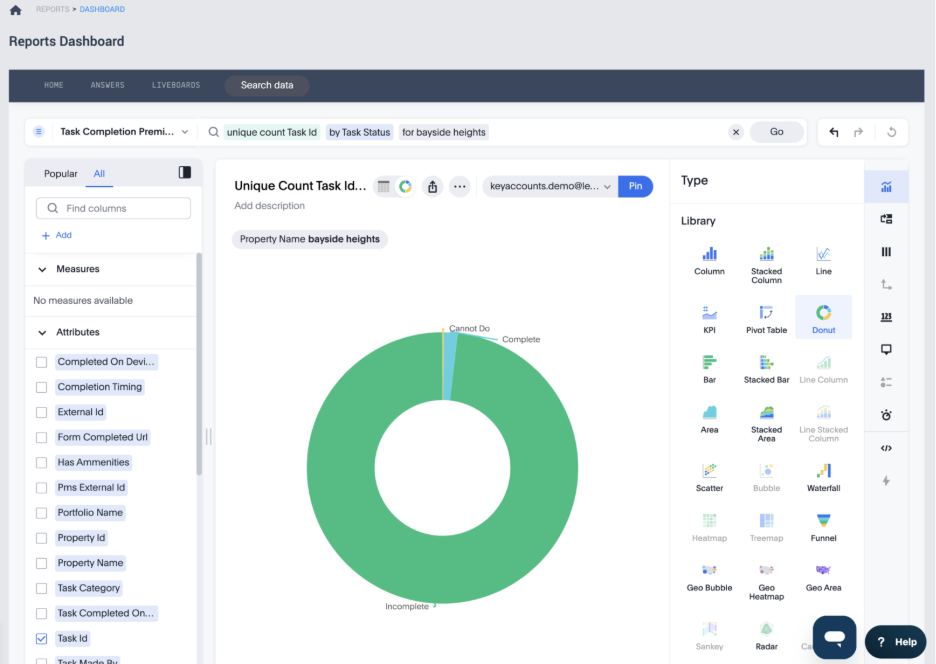Select the Column chart type
The image size is (936, 664).
(709, 260)
